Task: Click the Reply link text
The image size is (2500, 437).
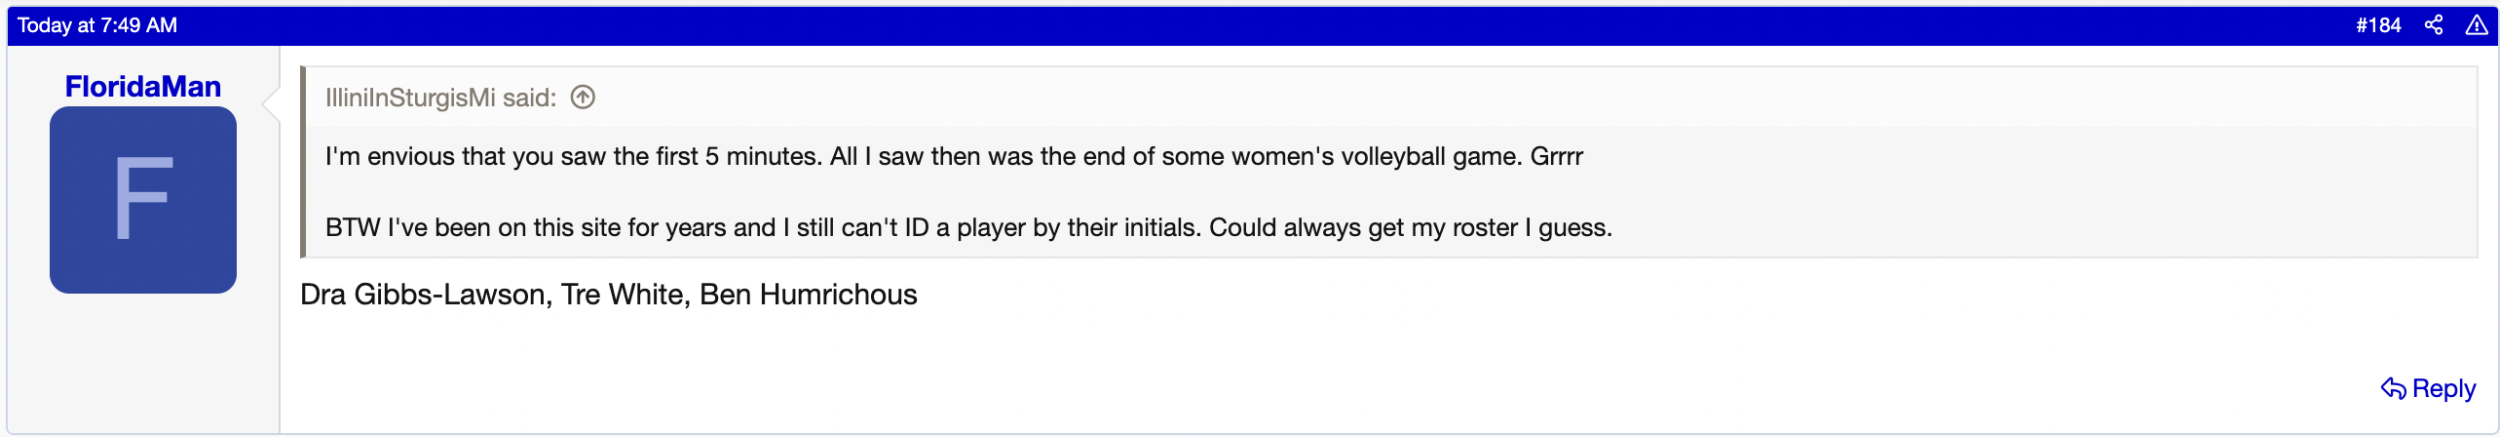Action: click(2443, 388)
